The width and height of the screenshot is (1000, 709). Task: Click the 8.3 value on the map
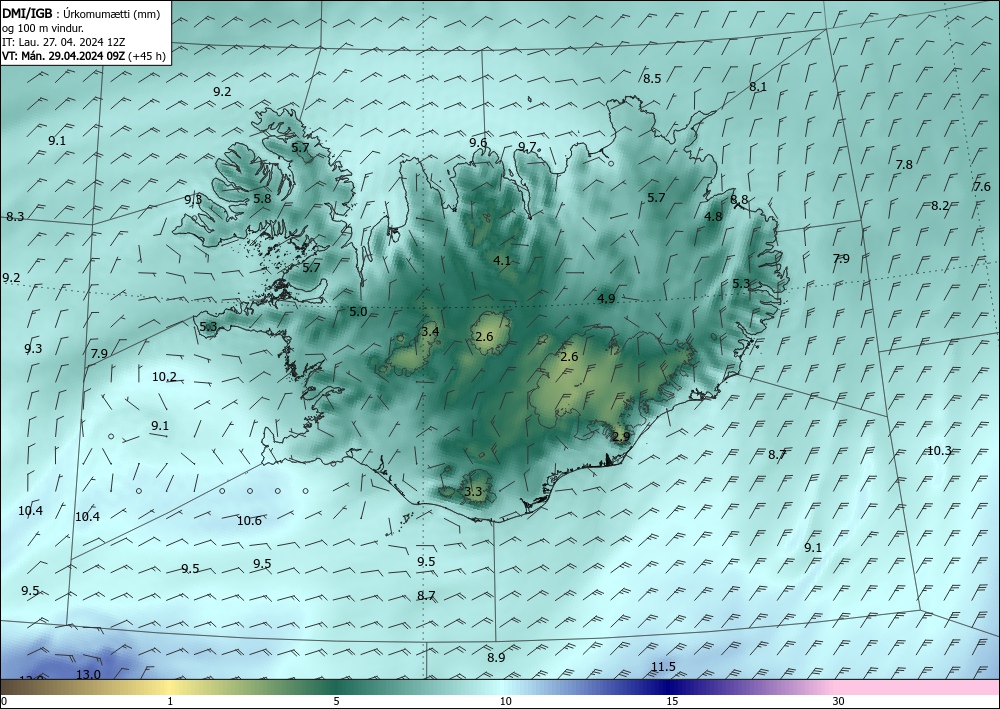[15, 217]
